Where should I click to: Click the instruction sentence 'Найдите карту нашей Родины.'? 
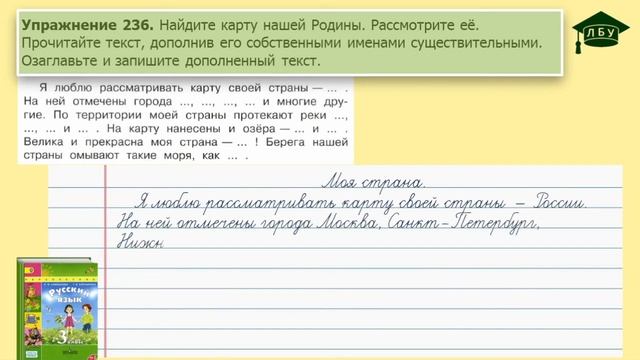262,25
